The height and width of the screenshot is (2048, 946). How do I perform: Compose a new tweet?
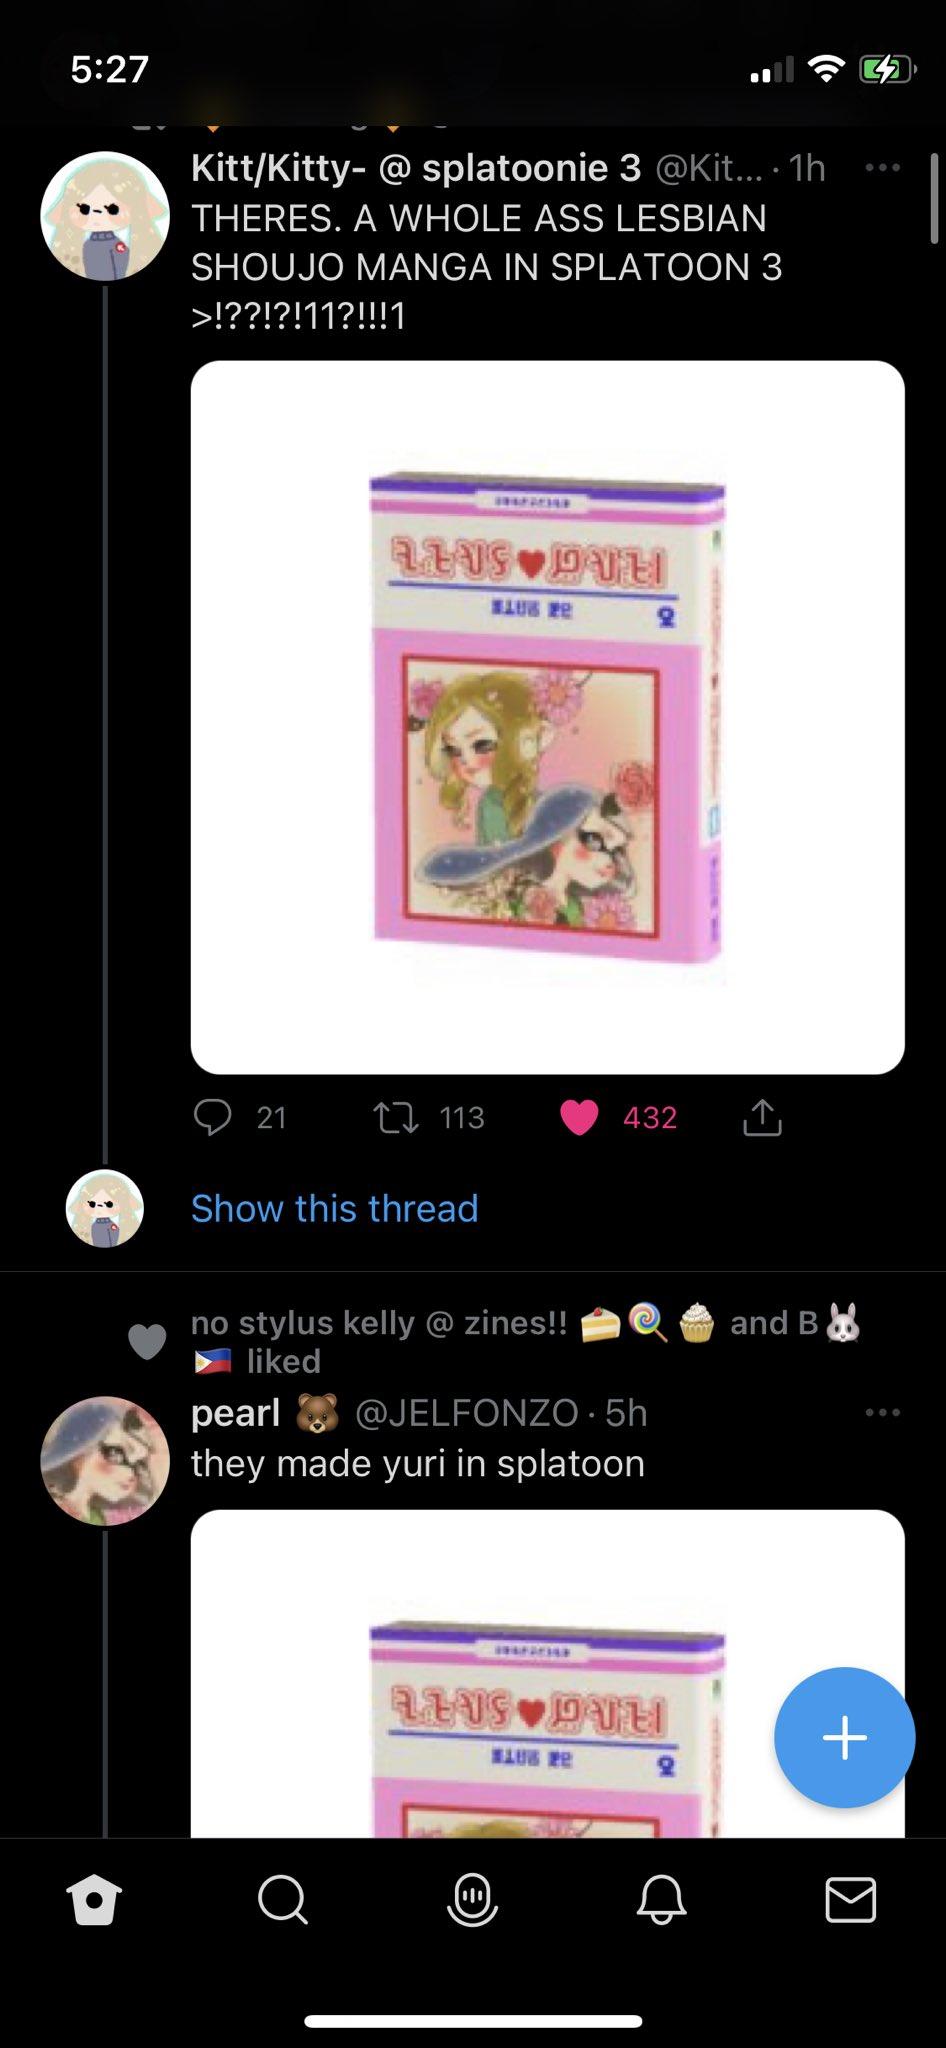coord(844,1737)
